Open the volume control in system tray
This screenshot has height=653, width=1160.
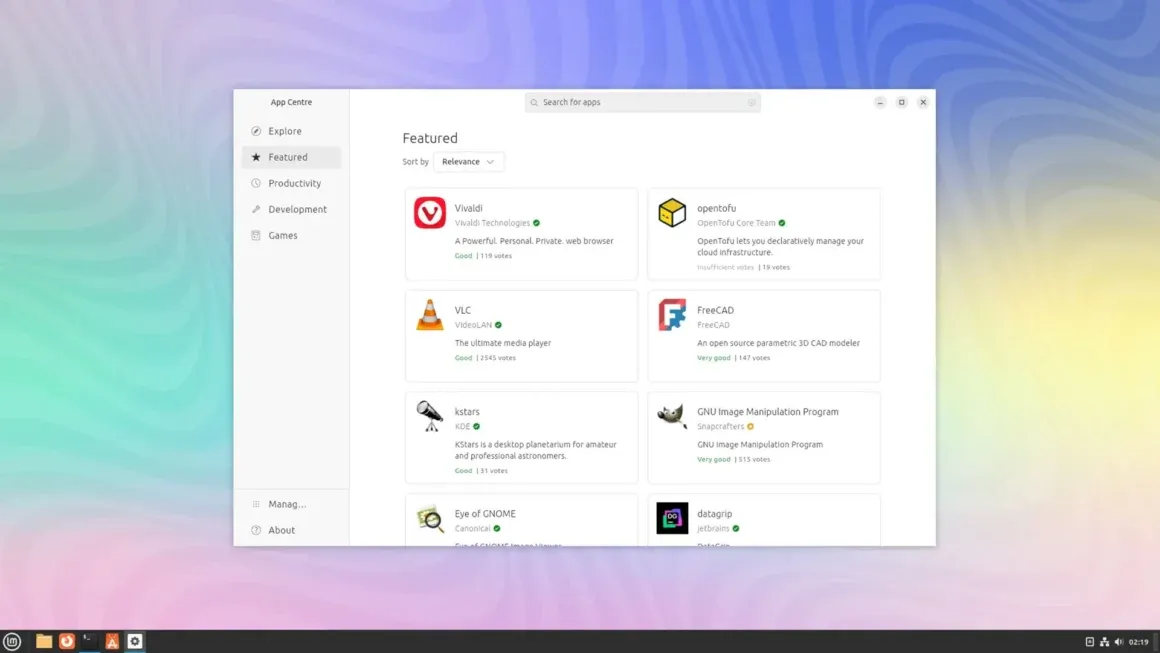click(x=1119, y=642)
